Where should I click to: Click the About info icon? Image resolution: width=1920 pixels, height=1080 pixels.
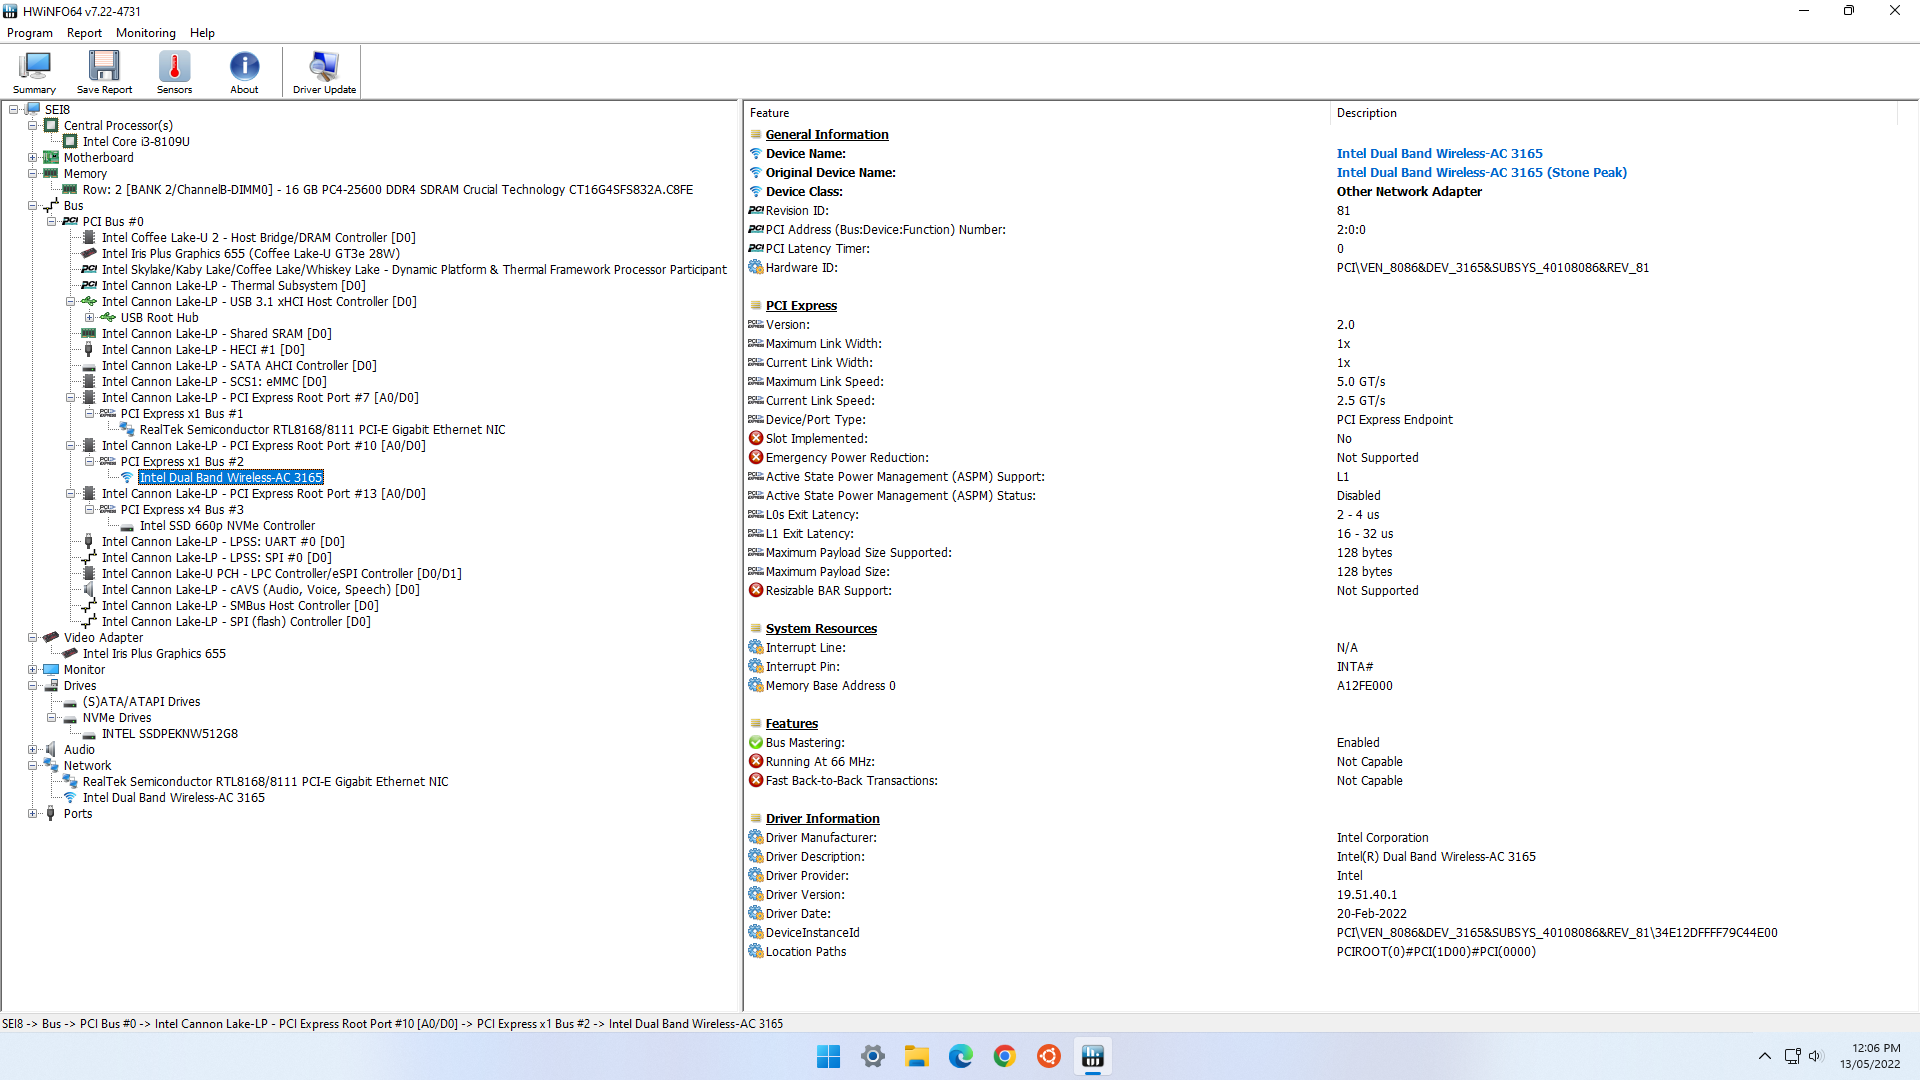click(244, 72)
